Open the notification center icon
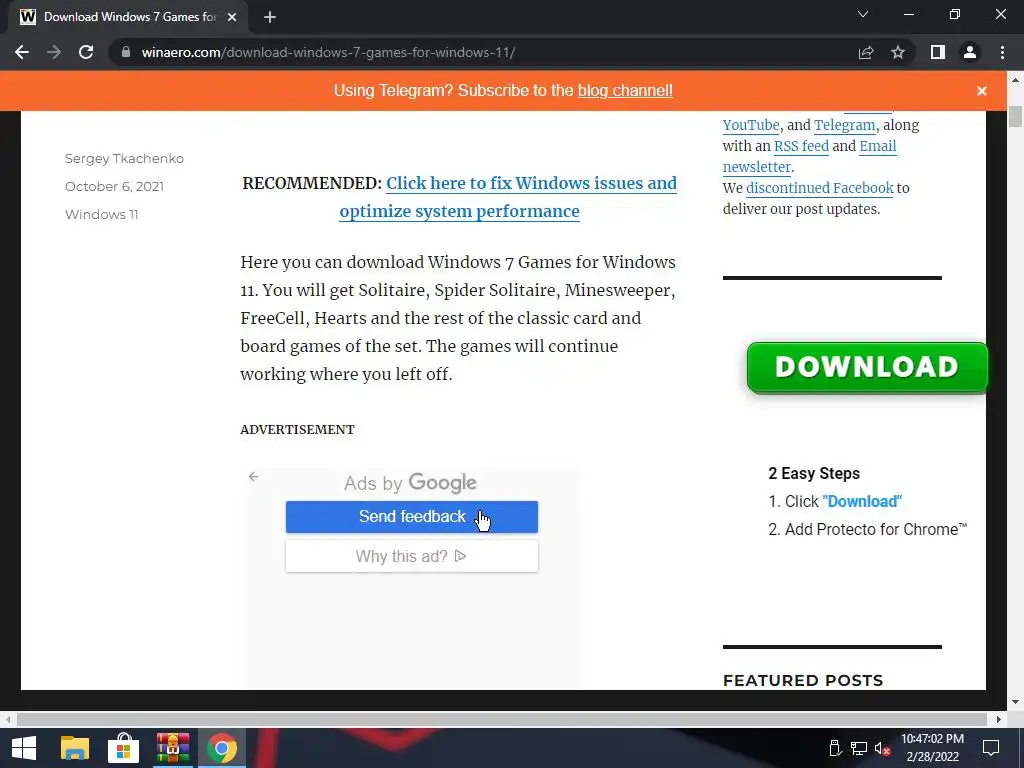 tap(991, 748)
